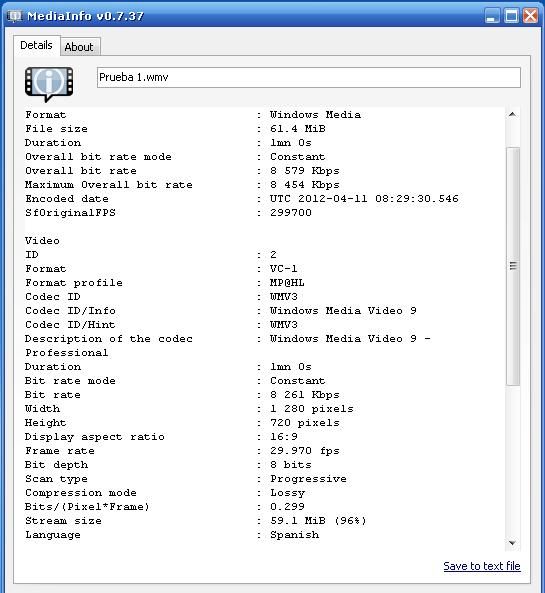Click the '0.299' Bits/(Pixel*Frame) value

click(287, 506)
